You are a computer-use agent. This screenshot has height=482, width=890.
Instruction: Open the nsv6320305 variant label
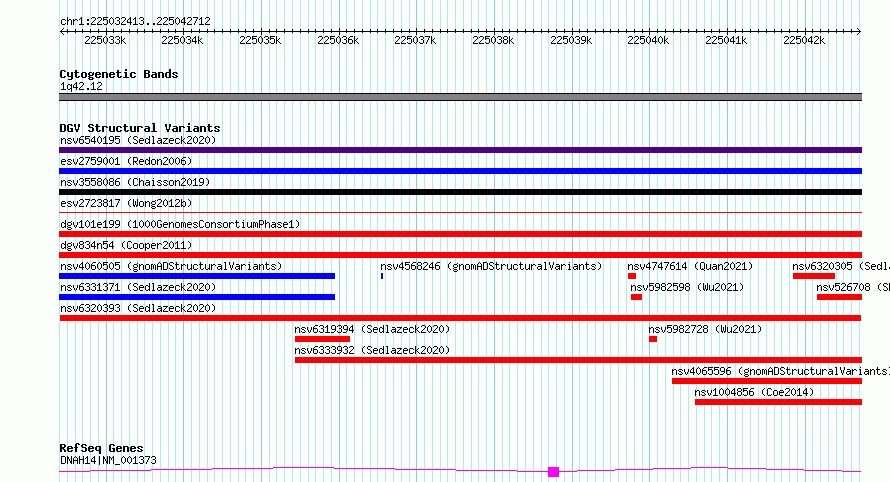coord(841,266)
